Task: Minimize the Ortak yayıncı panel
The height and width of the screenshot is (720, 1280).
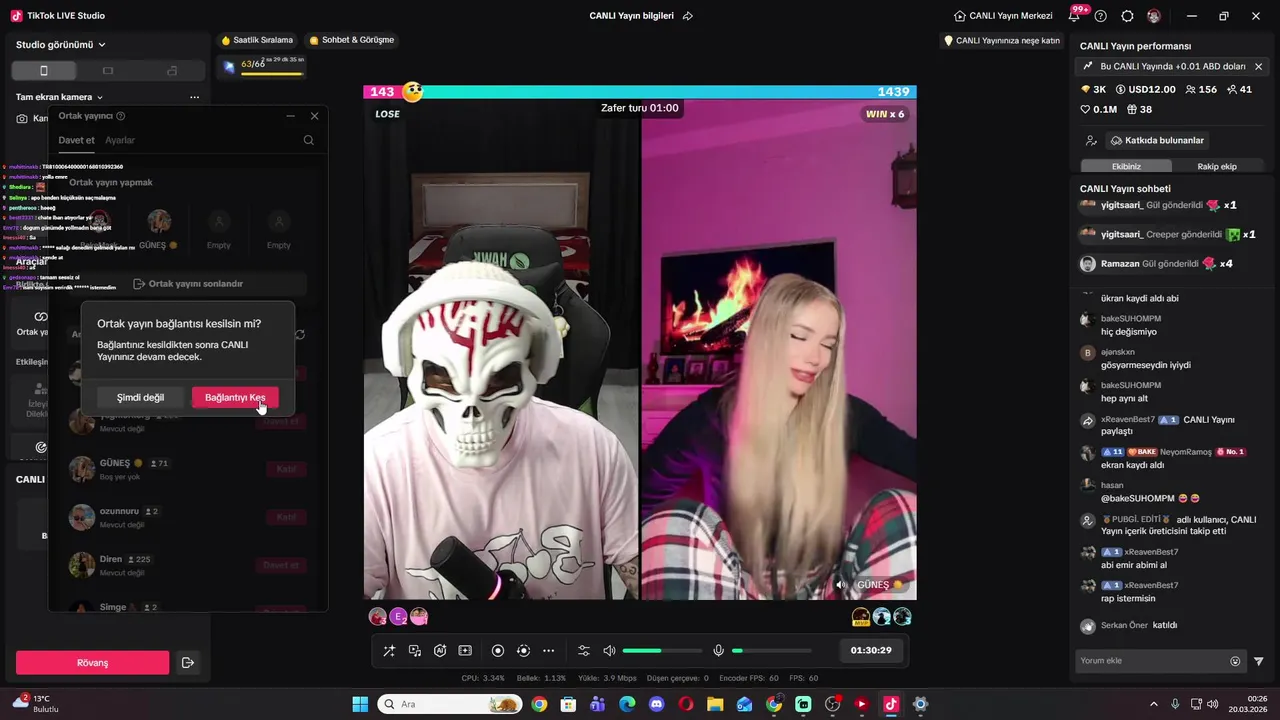Action: 291,116
